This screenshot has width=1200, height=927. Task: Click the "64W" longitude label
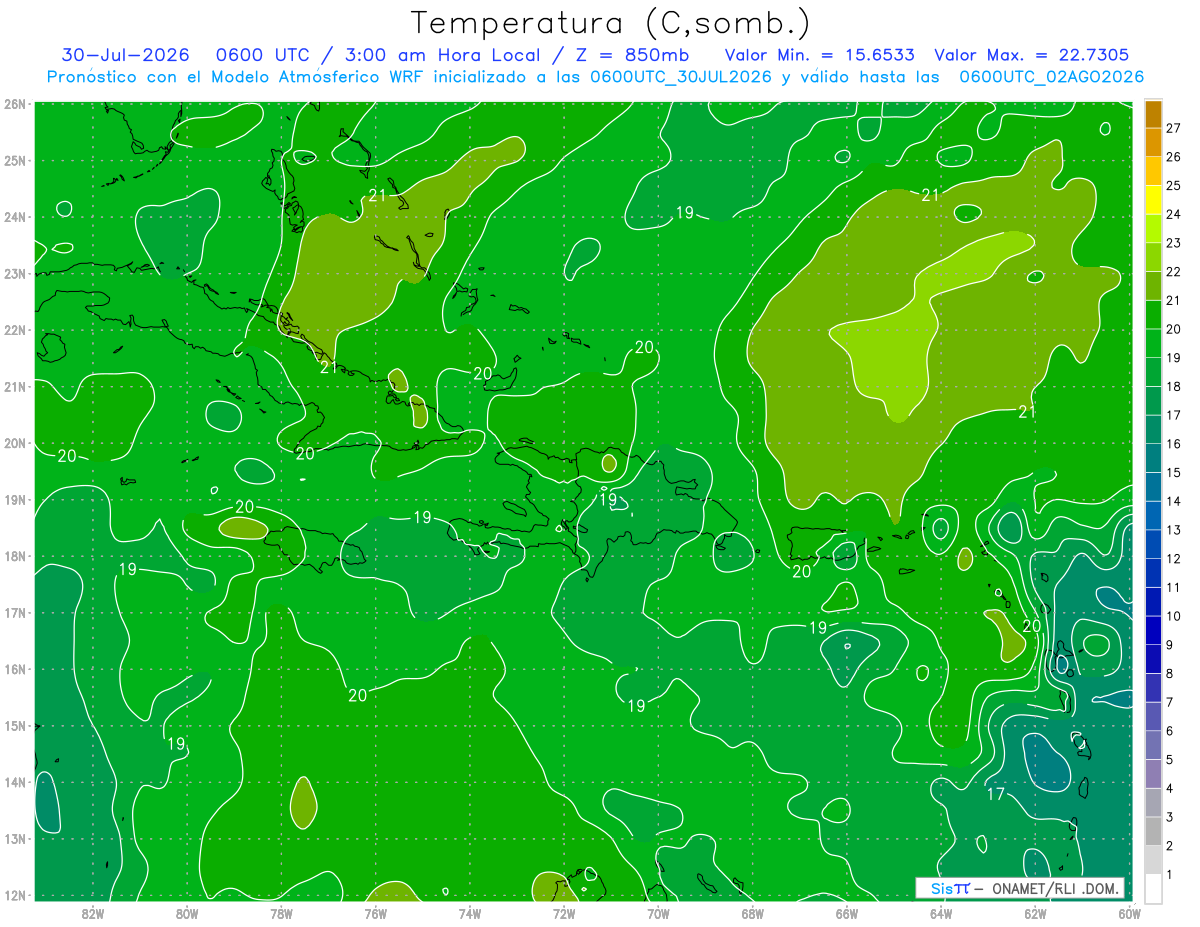[940, 913]
